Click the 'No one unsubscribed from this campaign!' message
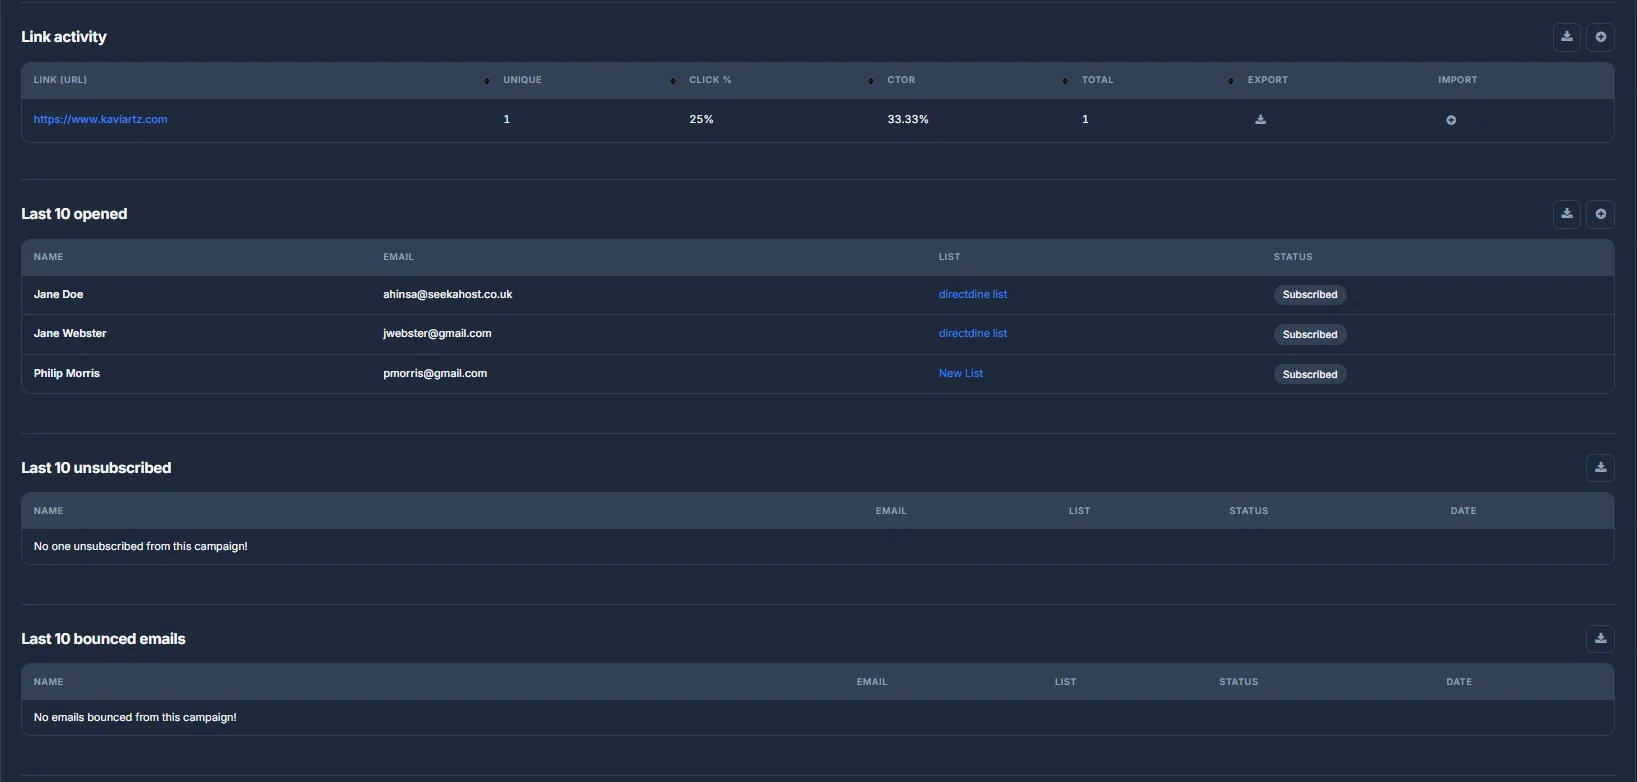The width and height of the screenshot is (1637, 782). pyautogui.click(x=141, y=547)
